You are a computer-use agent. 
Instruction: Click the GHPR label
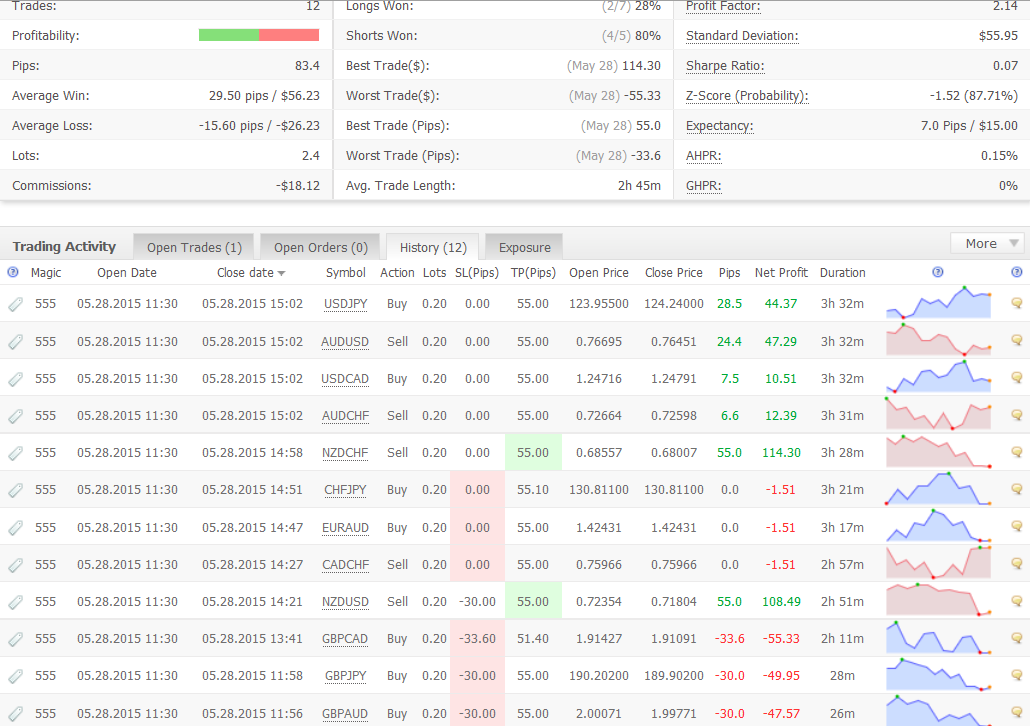[704, 187]
